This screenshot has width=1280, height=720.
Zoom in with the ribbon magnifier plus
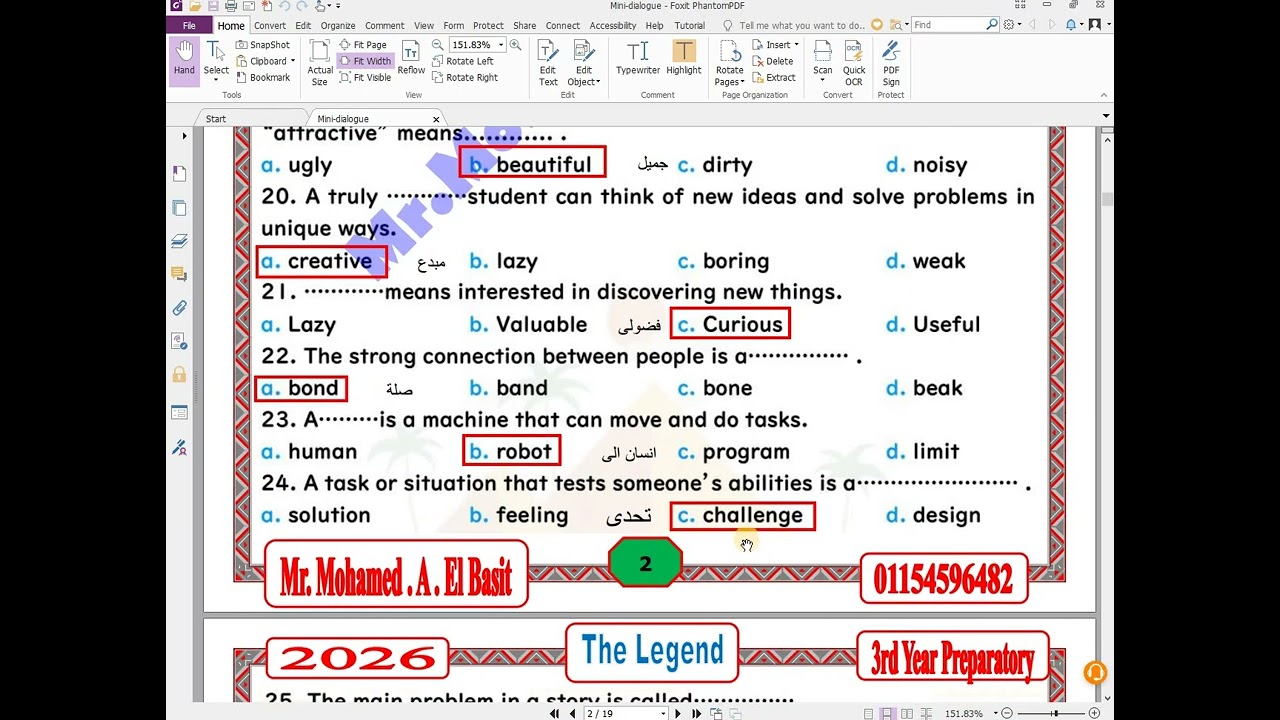(515, 45)
